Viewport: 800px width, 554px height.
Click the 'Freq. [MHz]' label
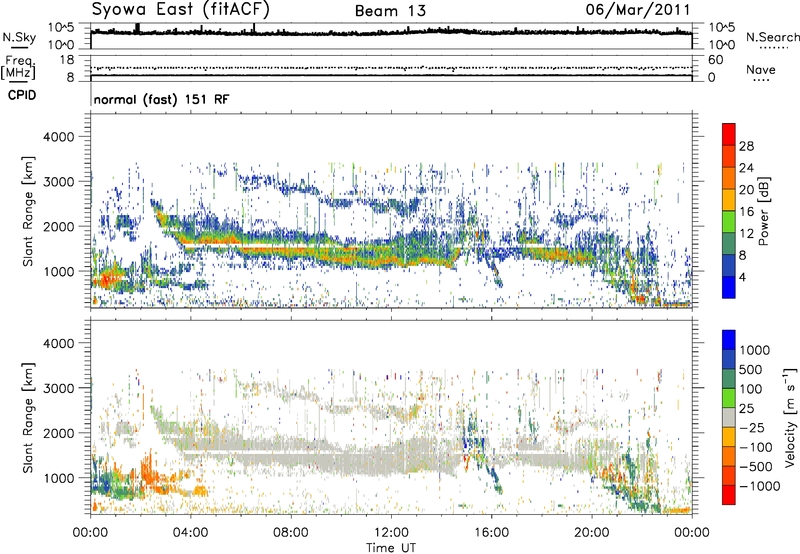(18, 67)
